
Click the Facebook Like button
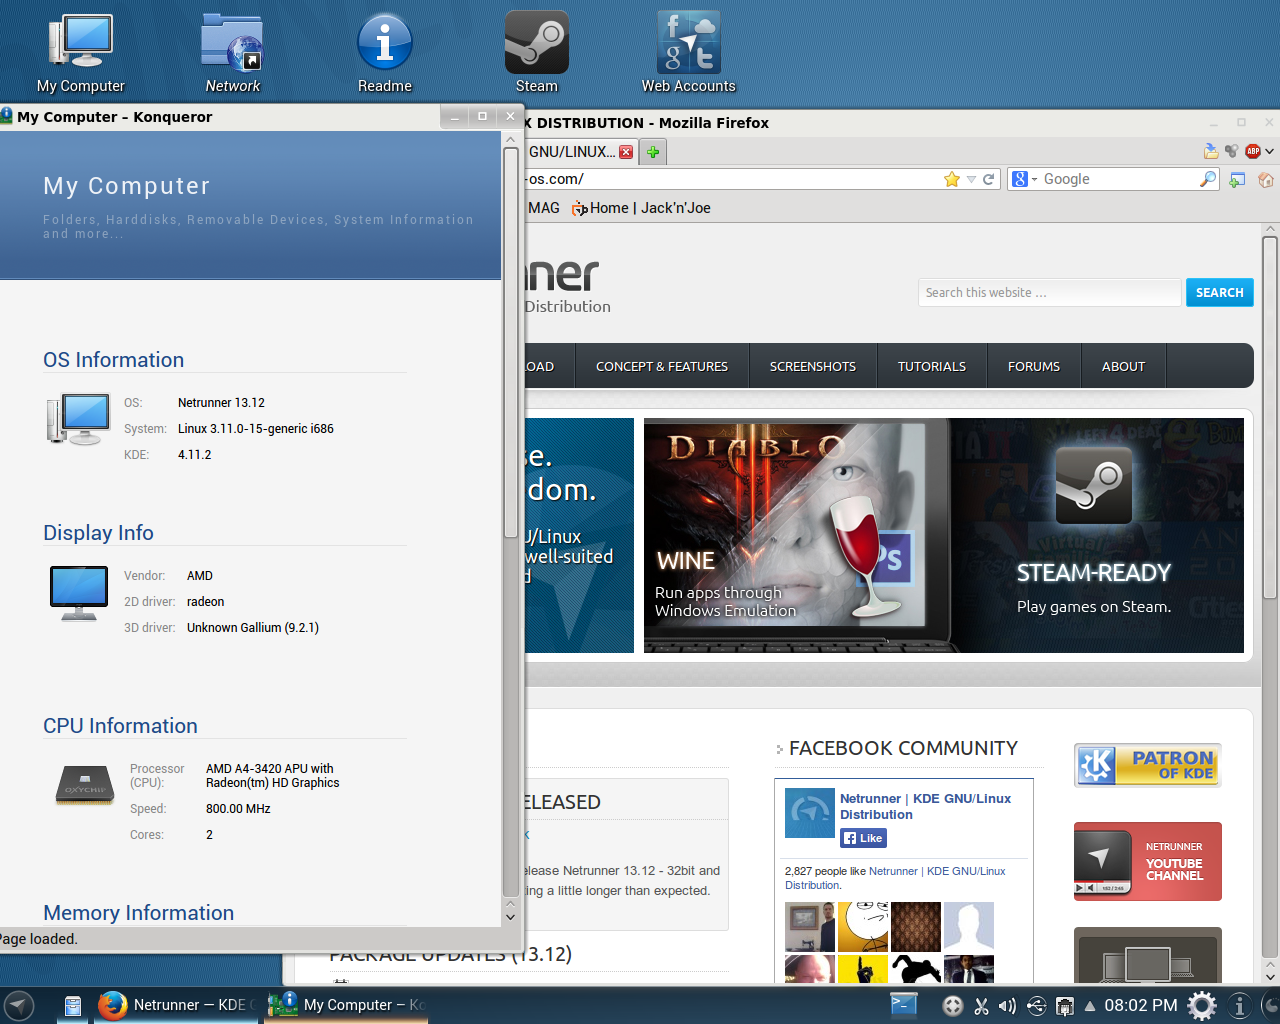coord(864,838)
